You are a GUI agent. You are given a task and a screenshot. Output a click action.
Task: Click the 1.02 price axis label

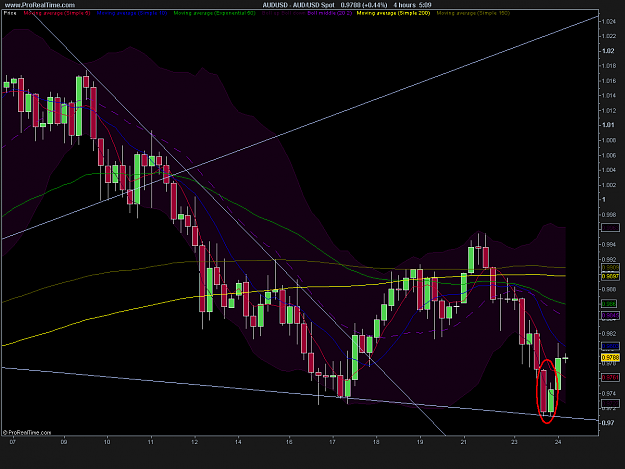coord(608,51)
